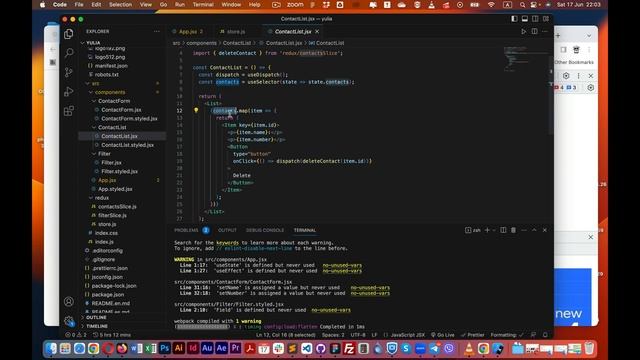Open Other Bookmarks in Chrome window
This screenshot has width=640, height=360.
point(574,62)
